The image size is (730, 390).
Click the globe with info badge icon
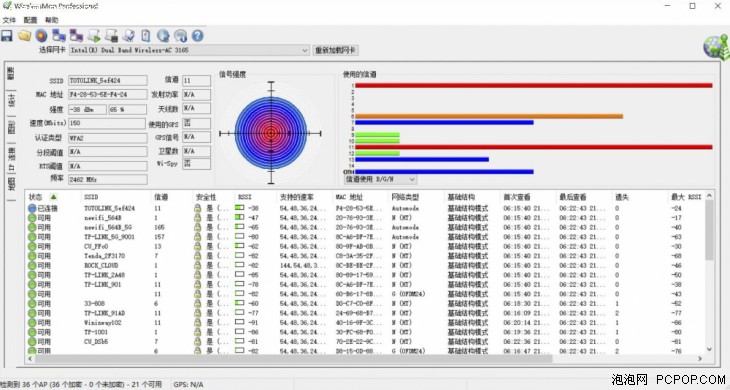pos(180,35)
